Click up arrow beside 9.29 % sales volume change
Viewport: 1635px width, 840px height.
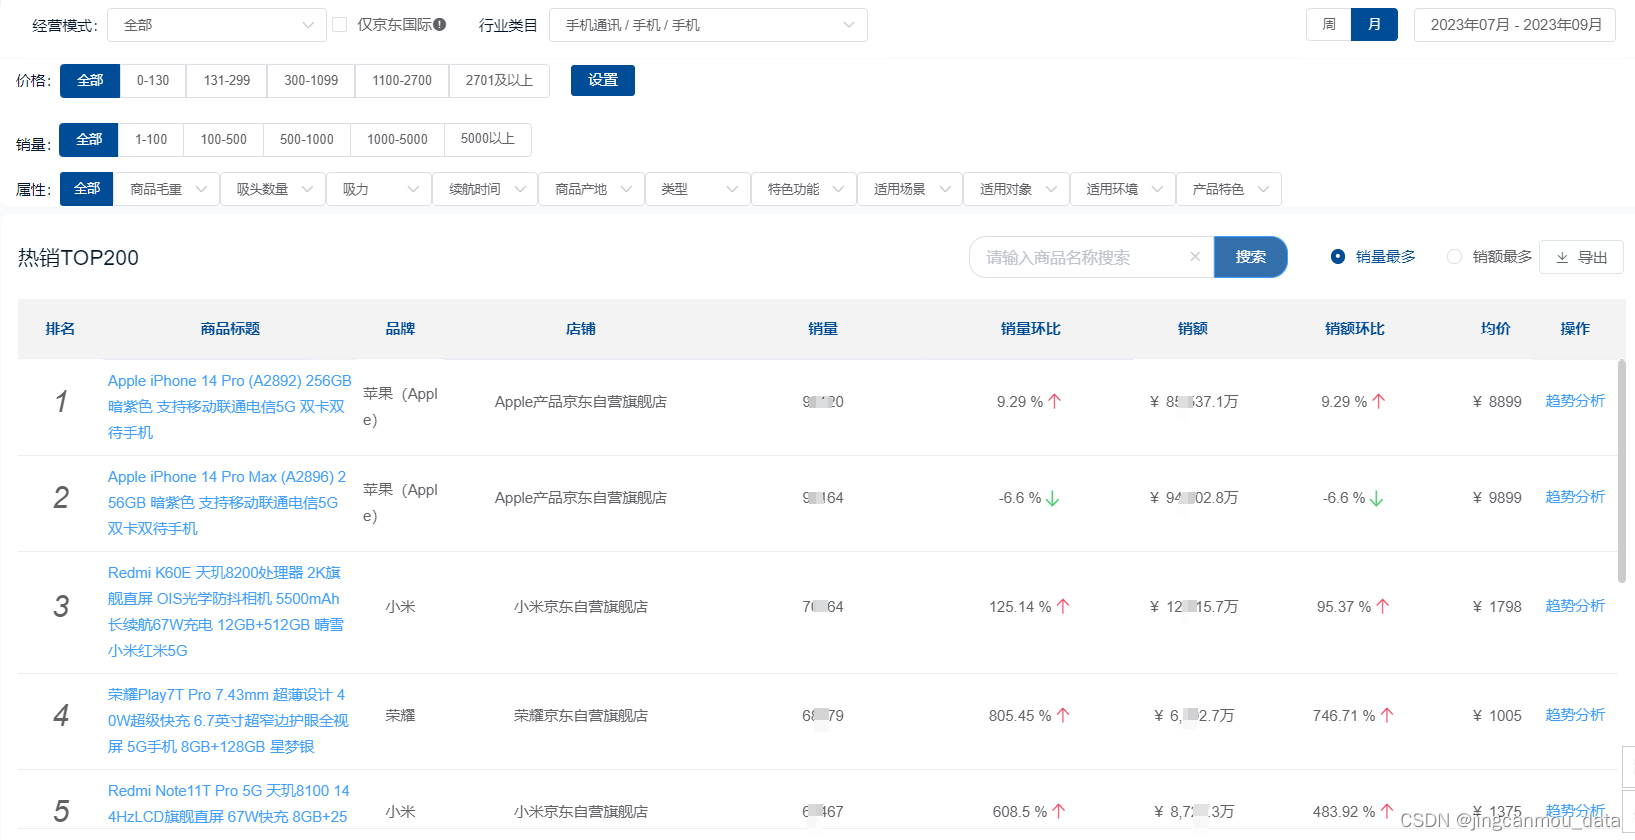[x=1055, y=401]
